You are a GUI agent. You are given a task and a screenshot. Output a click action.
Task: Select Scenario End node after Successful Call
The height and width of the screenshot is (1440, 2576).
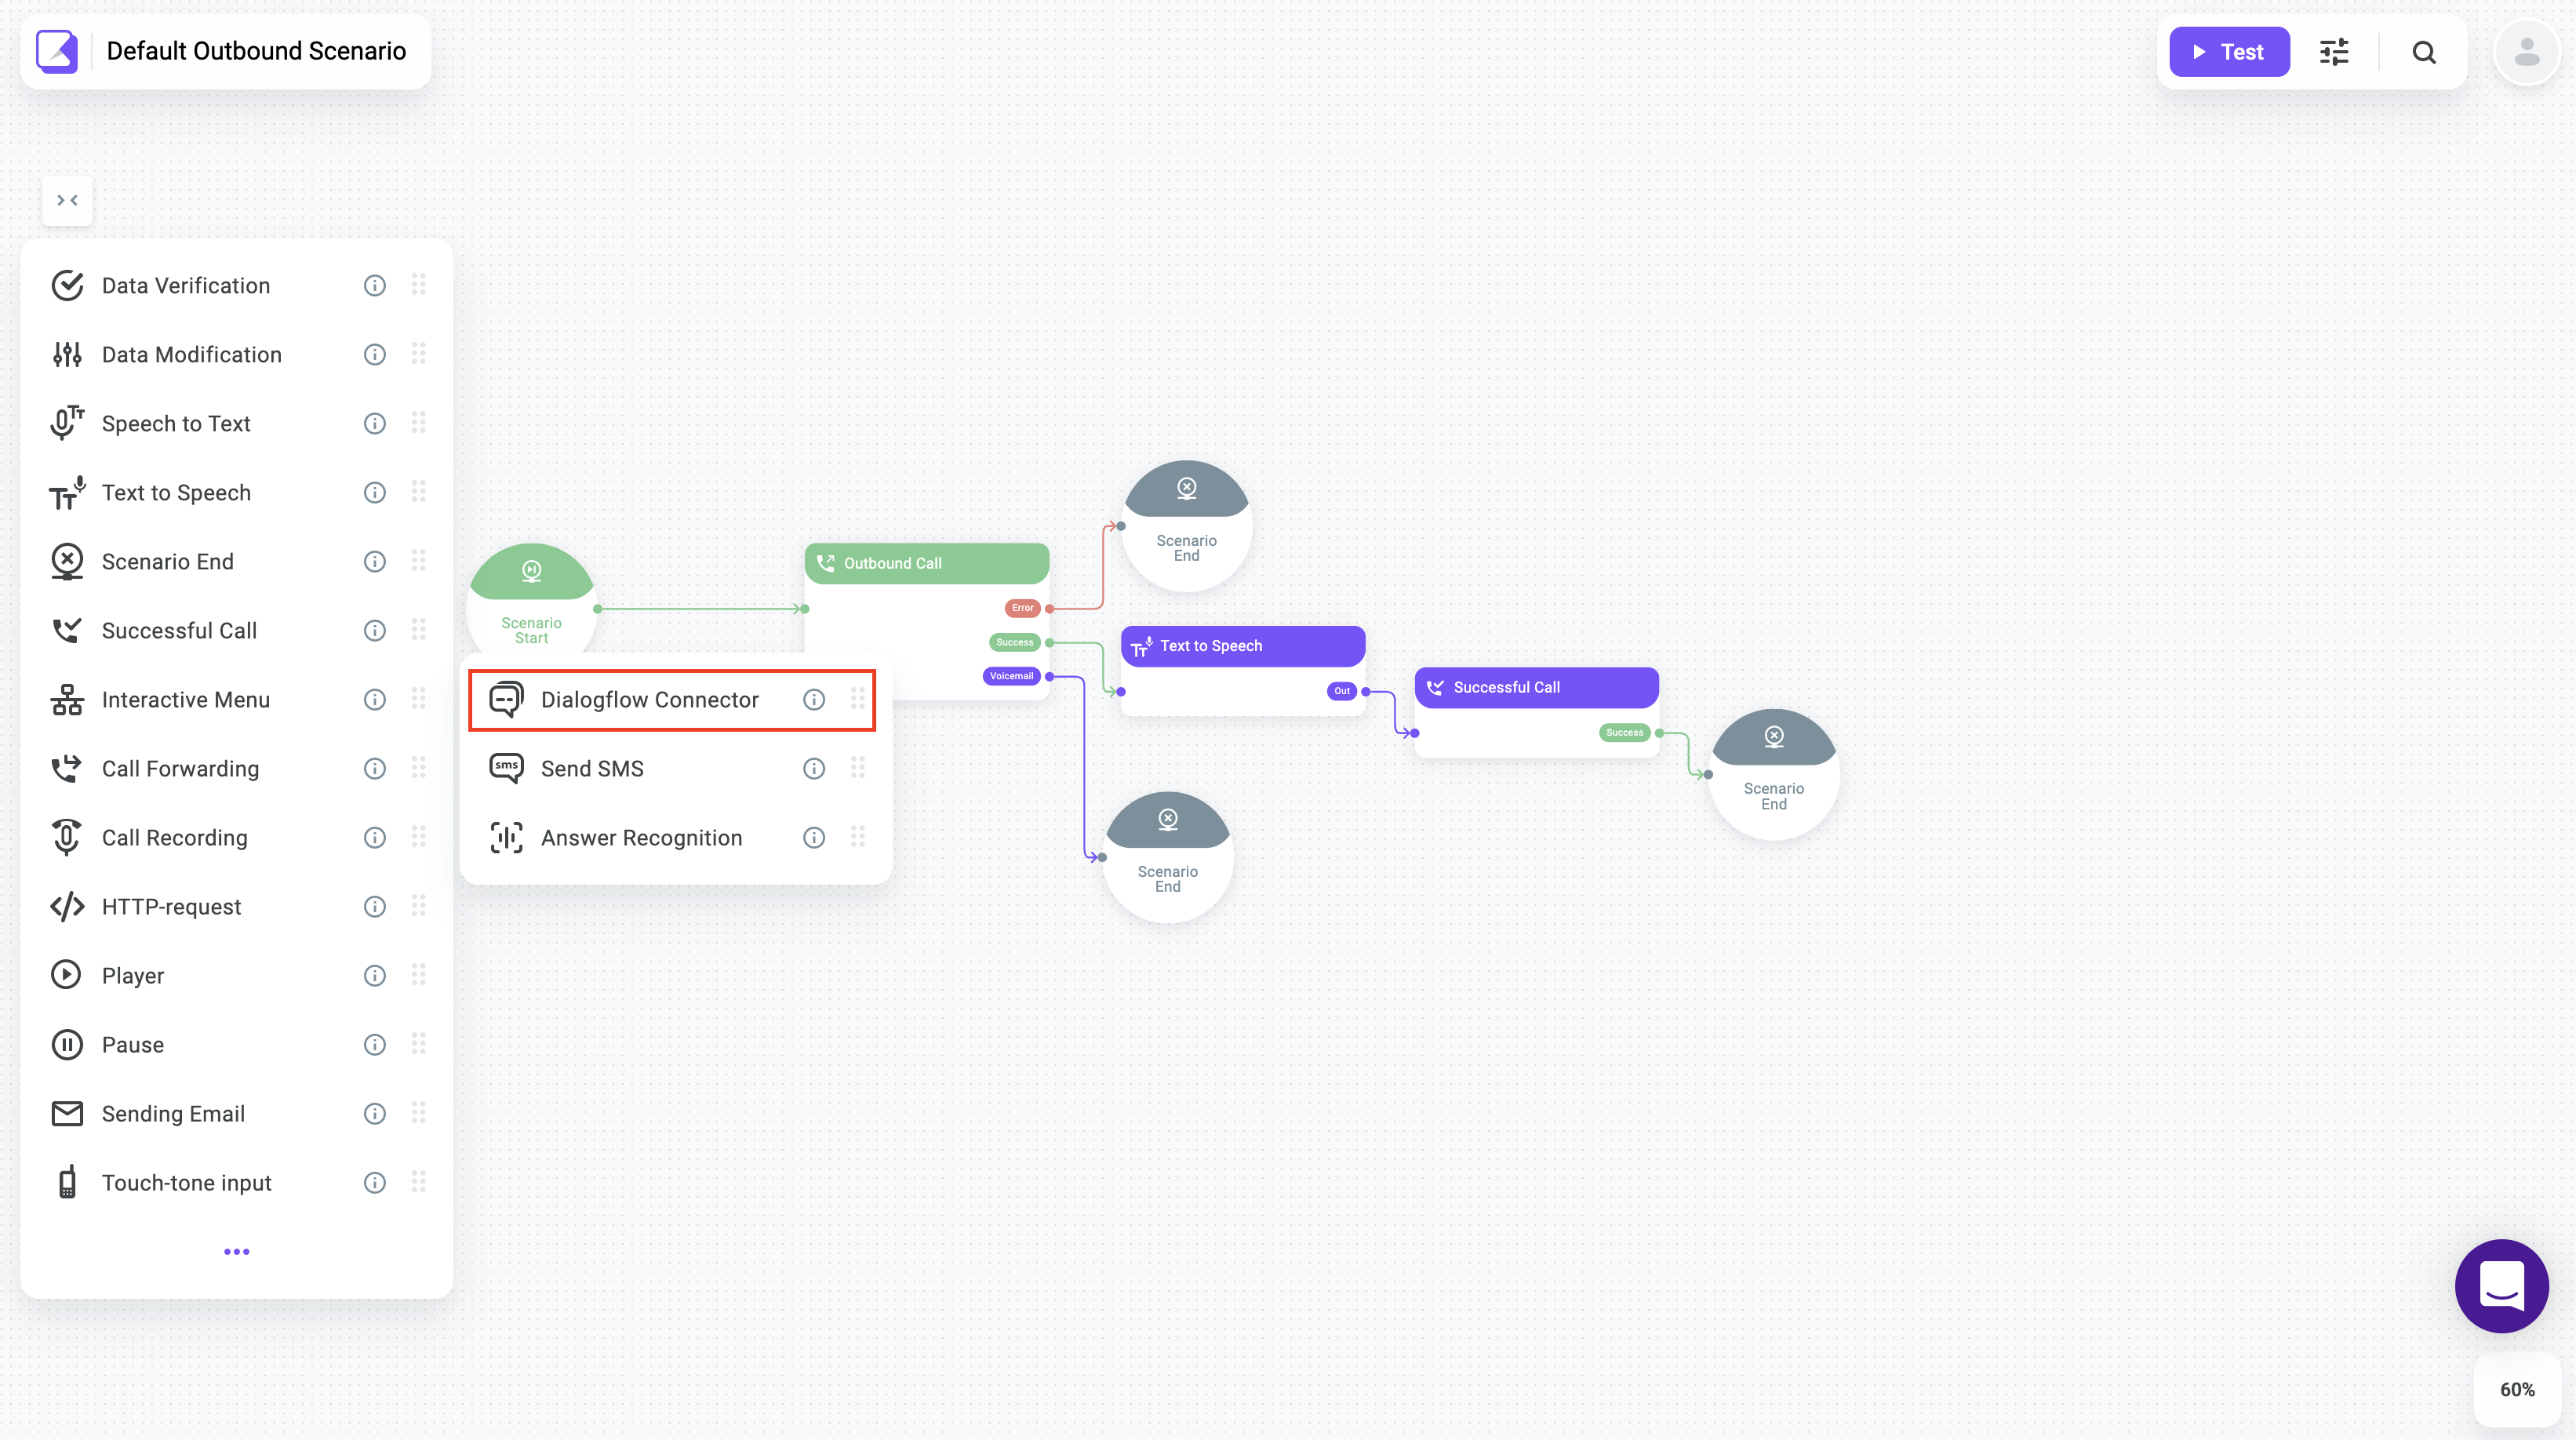pos(1774,774)
